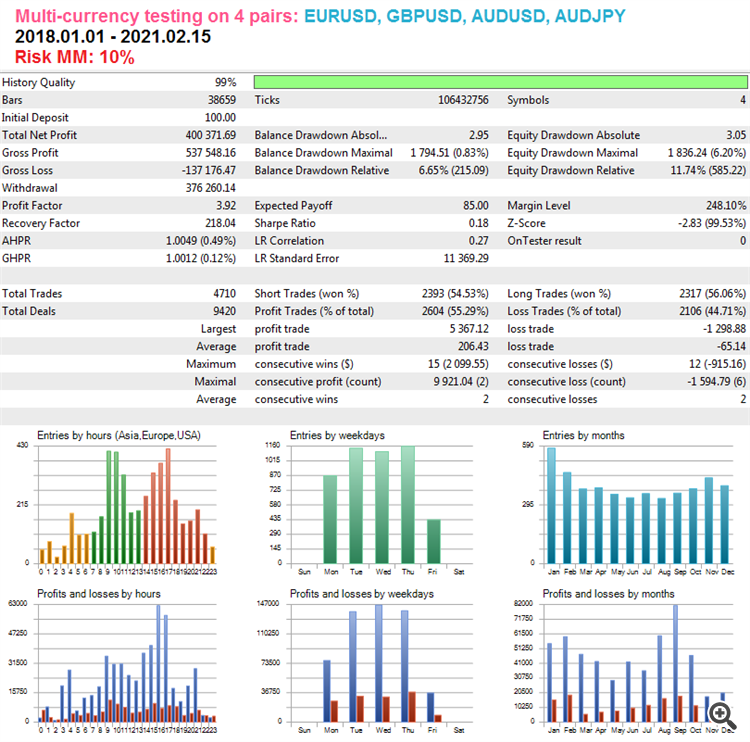Viewport: 750px width, 742px height.
Task: Select LR Correlation value '0.27'
Action: coord(478,241)
